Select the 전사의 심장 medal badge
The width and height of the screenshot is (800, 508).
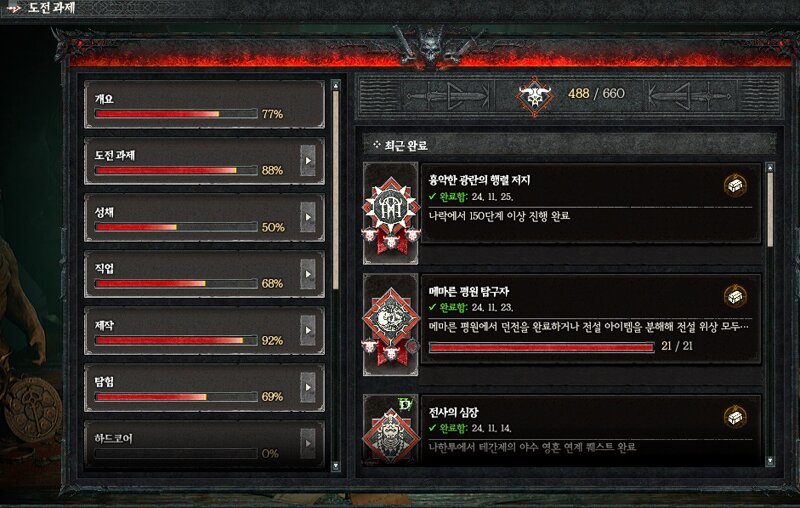tap(391, 429)
